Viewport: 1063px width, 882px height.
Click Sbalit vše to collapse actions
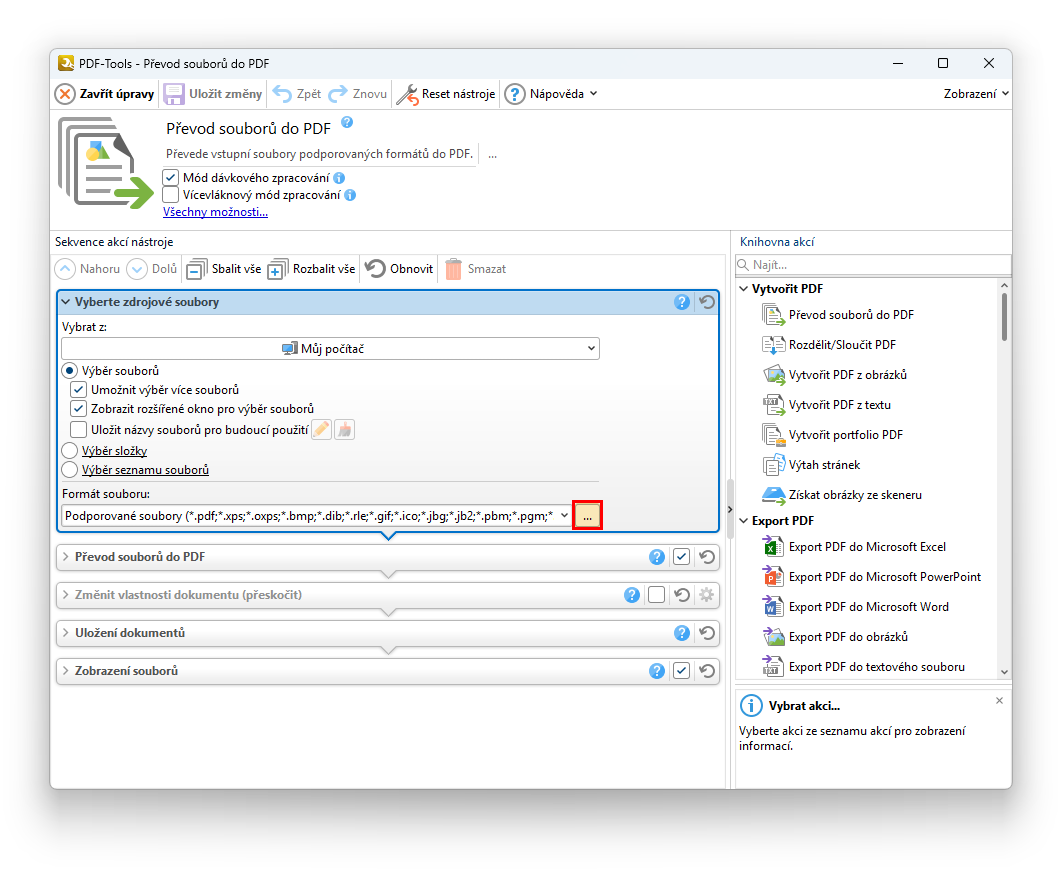[x=224, y=269]
